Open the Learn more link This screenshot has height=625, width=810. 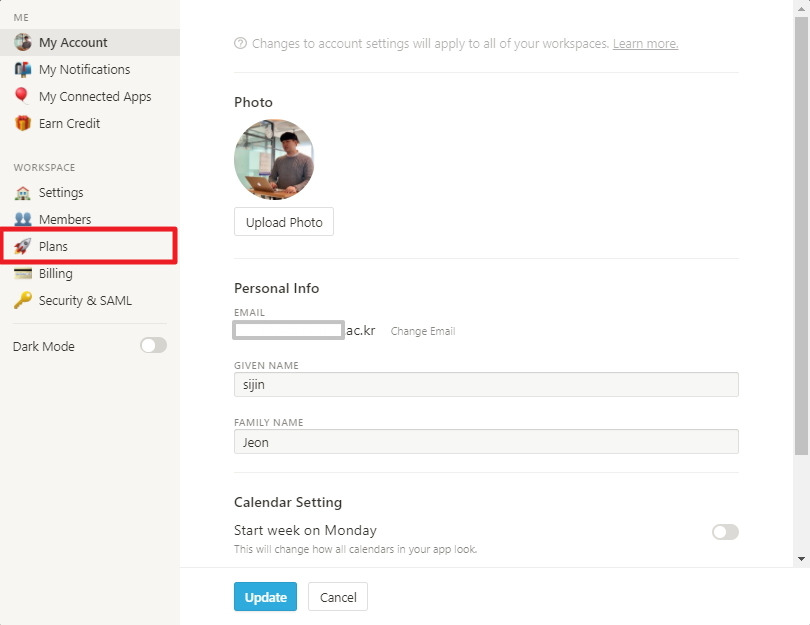(x=645, y=44)
